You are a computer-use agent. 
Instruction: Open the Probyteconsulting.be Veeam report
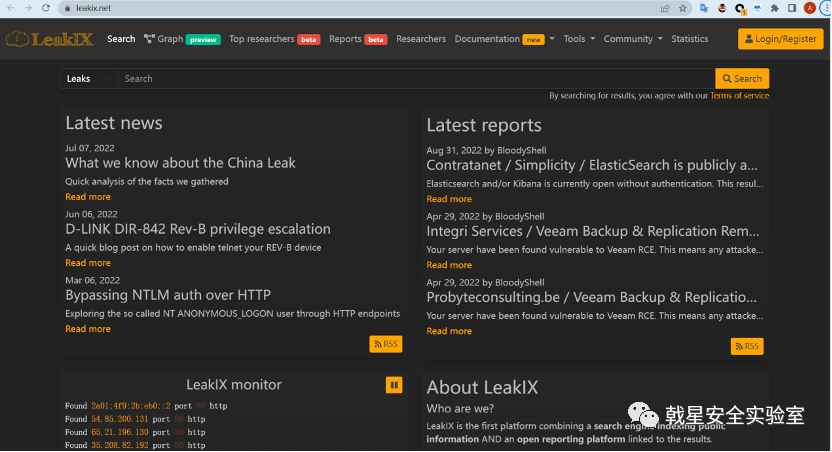click(592, 298)
